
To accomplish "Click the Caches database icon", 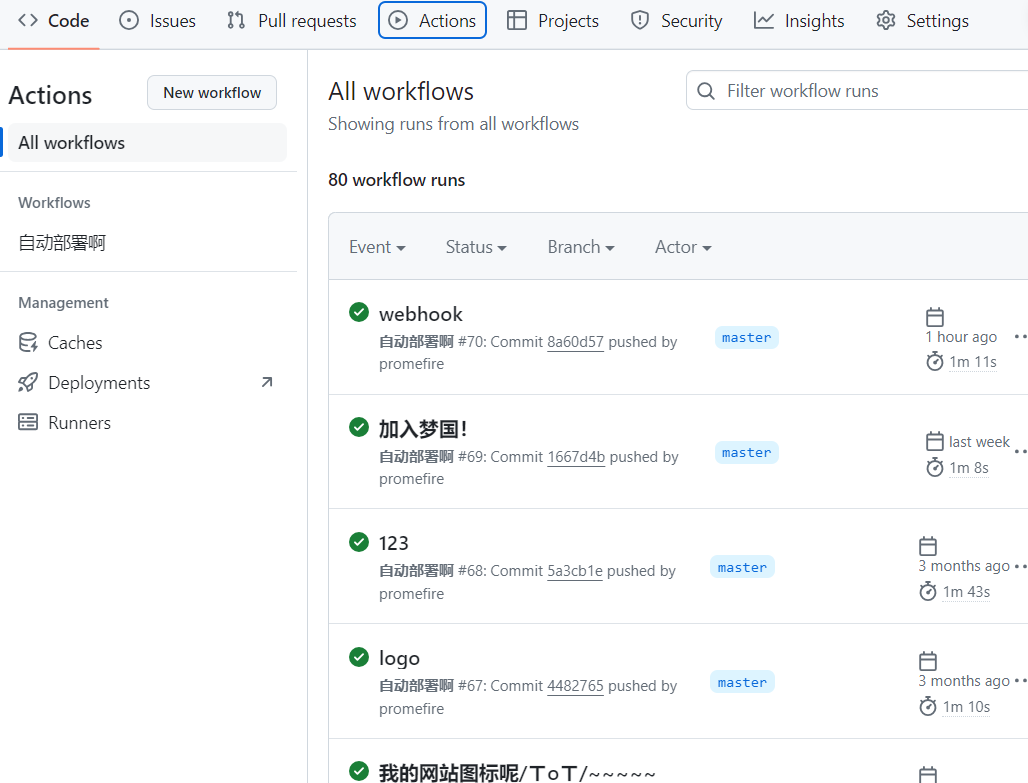I will [x=28, y=342].
